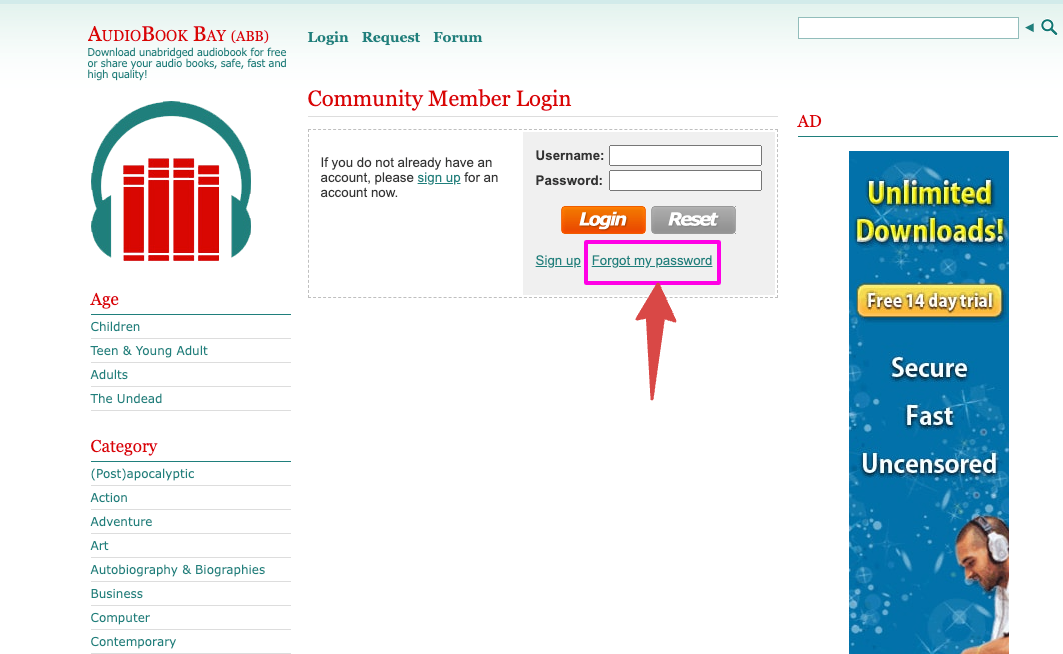Open the Business category

click(117, 594)
